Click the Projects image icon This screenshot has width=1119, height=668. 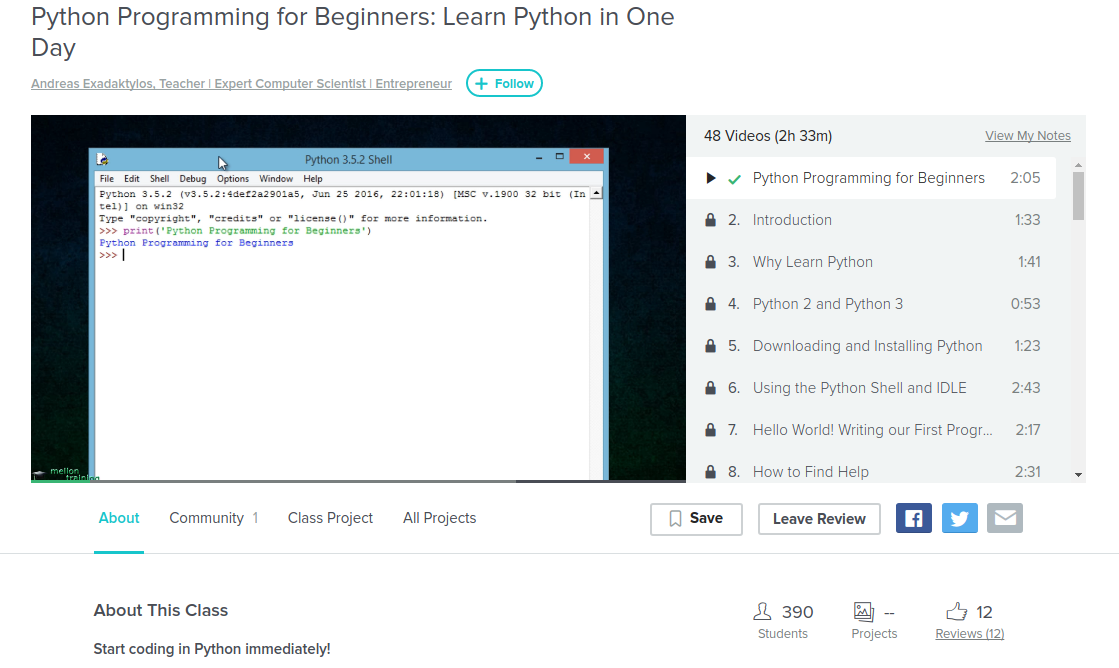[x=864, y=610]
